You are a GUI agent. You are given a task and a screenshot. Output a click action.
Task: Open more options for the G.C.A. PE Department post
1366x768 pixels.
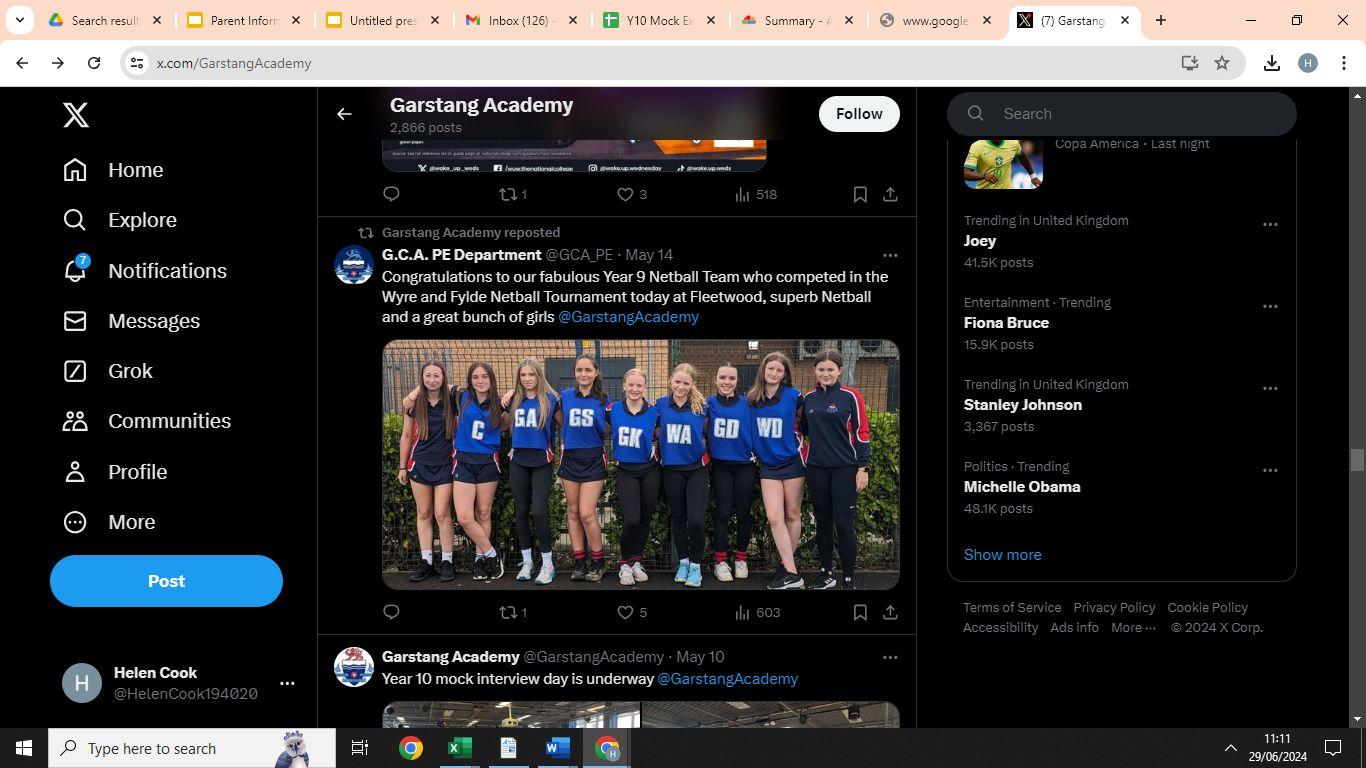coord(890,255)
